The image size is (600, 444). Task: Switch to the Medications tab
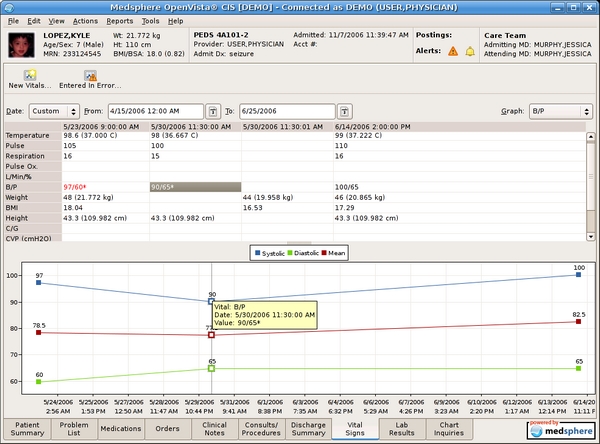[x=121, y=429]
